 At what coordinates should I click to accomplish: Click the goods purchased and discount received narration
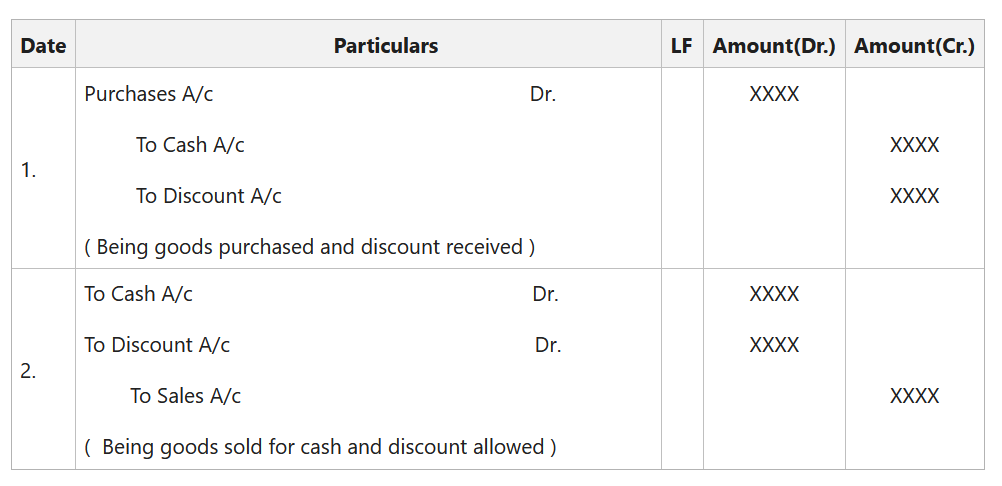coord(310,247)
